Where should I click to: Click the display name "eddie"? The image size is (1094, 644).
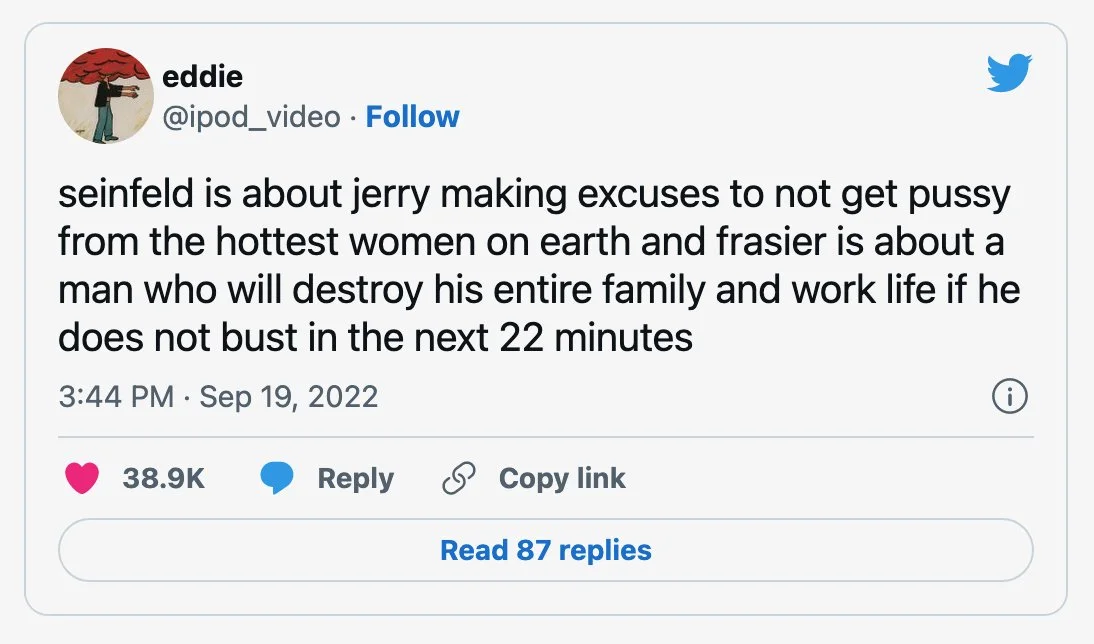(202, 76)
